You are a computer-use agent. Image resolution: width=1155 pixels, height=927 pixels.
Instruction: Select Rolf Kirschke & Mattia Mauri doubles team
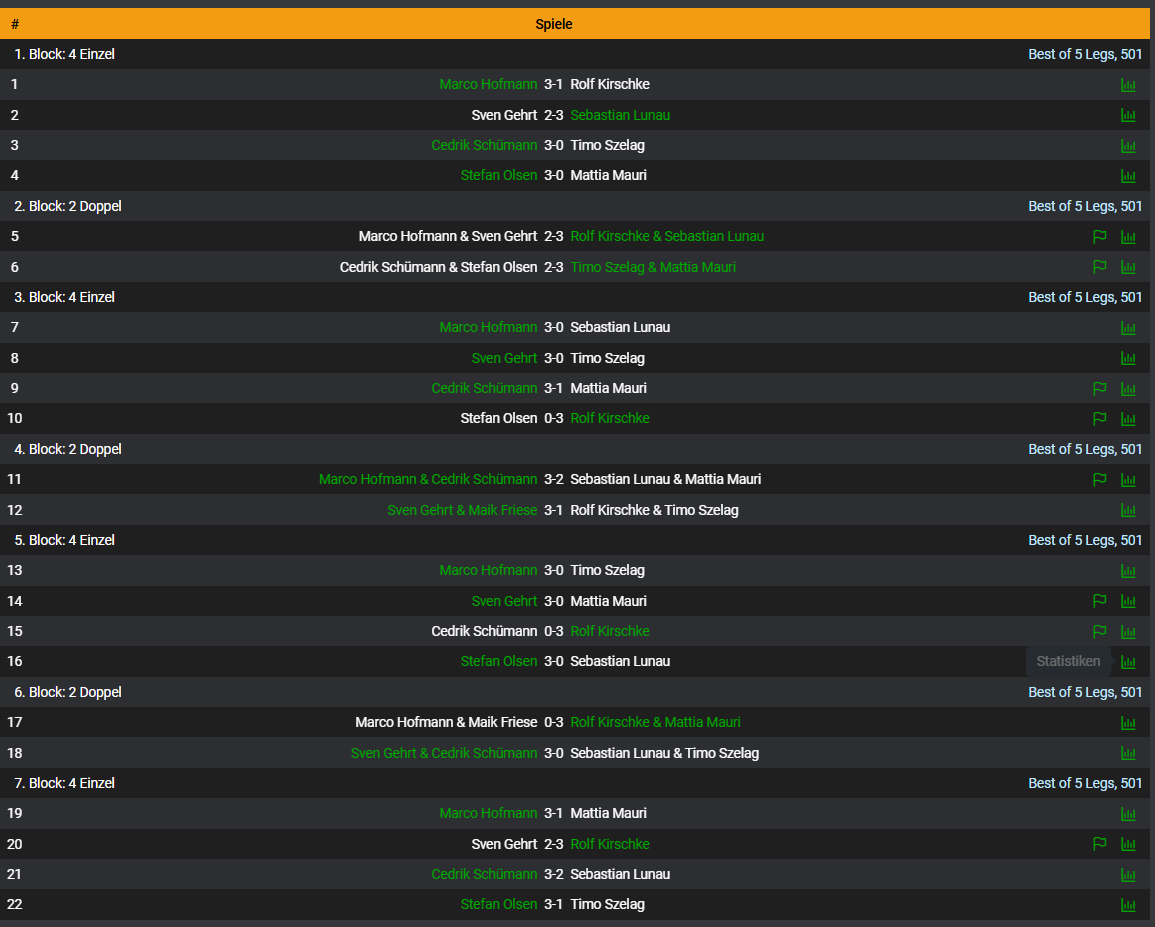coord(655,722)
